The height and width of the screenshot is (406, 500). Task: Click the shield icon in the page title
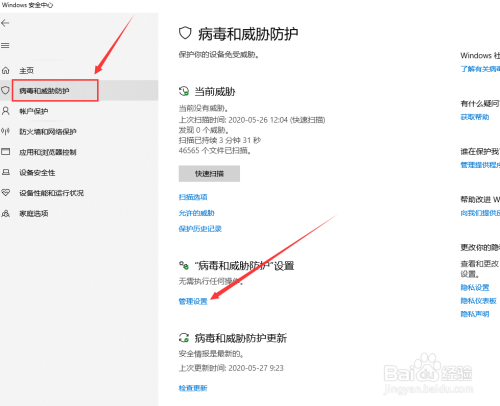[185, 33]
